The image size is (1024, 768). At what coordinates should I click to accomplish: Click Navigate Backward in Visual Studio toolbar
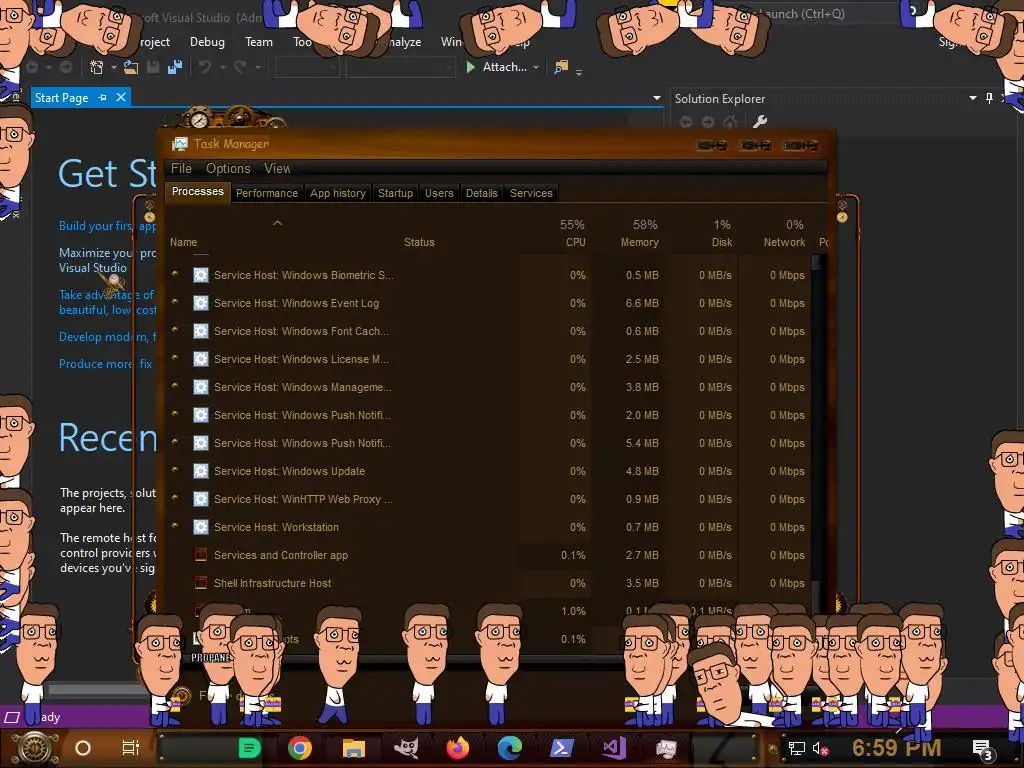(x=31, y=67)
